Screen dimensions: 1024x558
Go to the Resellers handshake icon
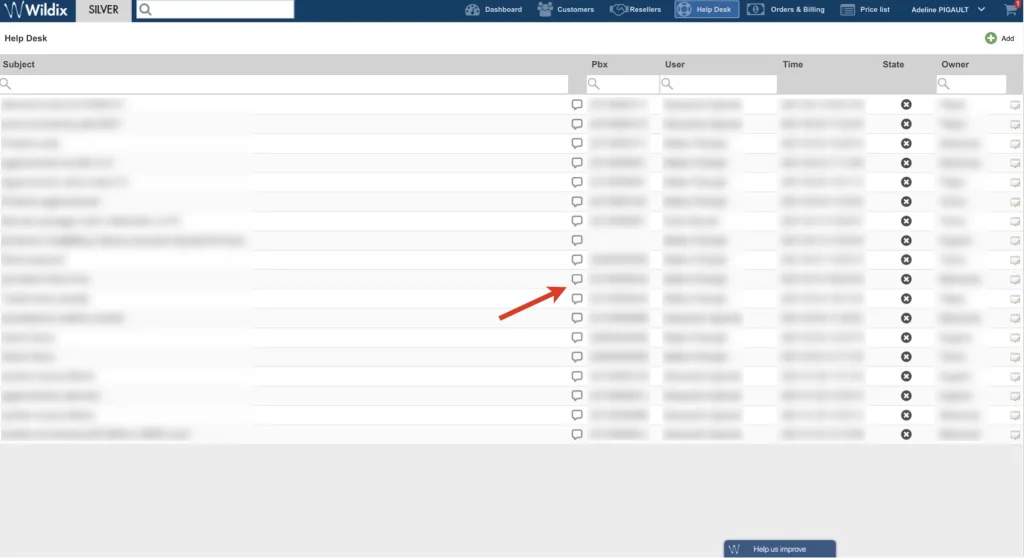[x=618, y=10]
